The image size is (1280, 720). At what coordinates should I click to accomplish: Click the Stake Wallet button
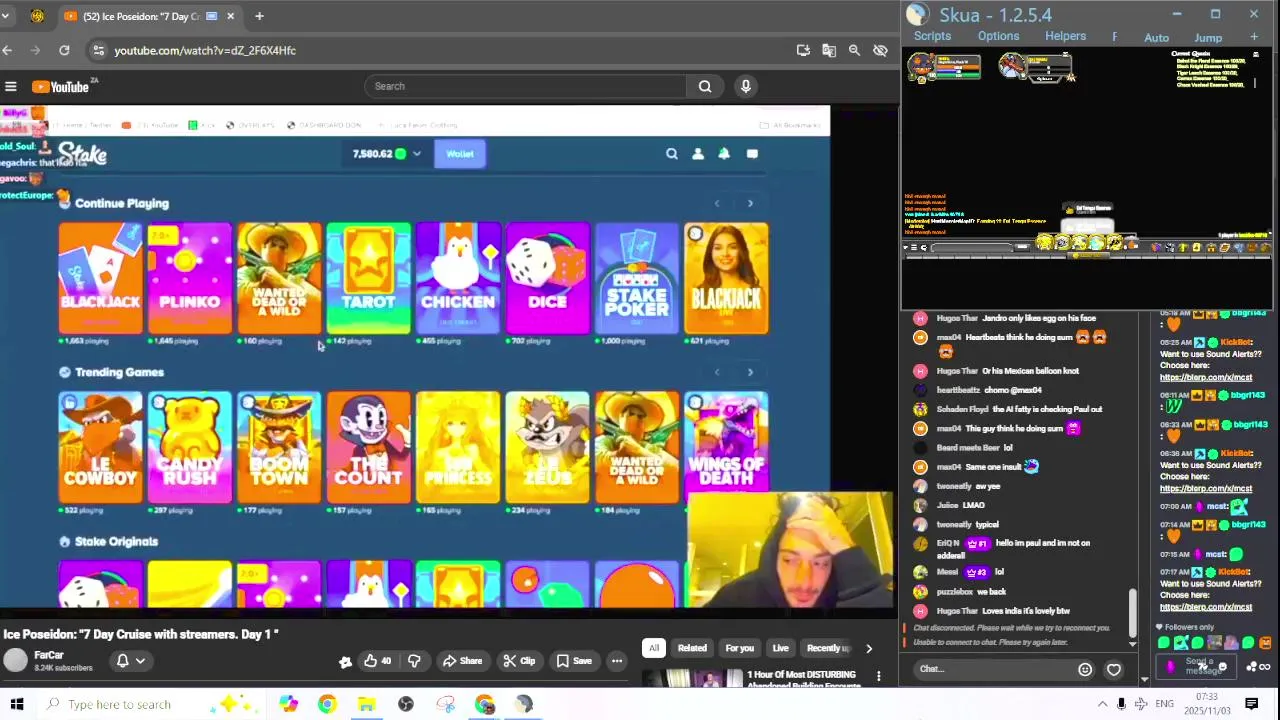[460, 154]
